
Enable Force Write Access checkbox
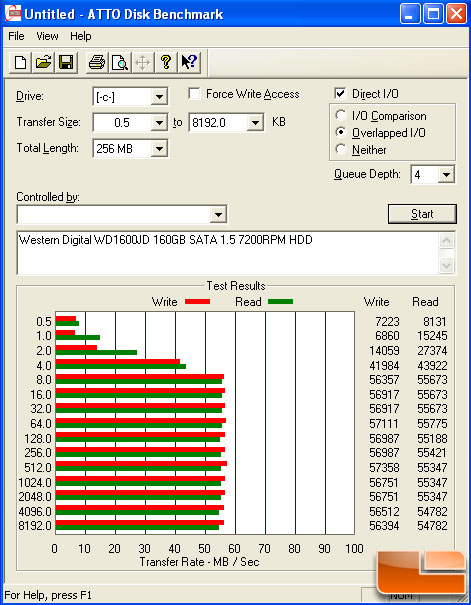(194, 94)
